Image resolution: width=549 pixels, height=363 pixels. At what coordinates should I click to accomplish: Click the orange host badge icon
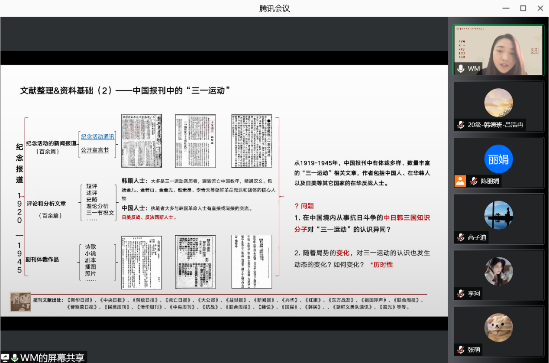tap(460, 181)
